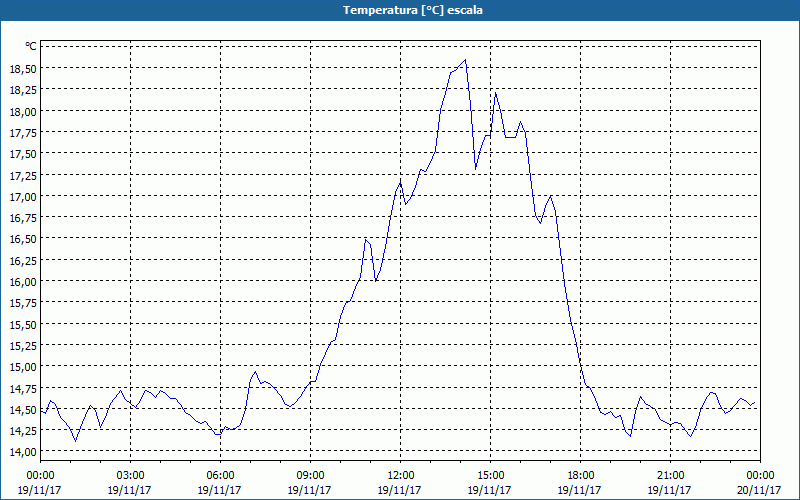Click the 16,00 value on temperature axis
The width and height of the screenshot is (800, 500).
coord(23,281)
